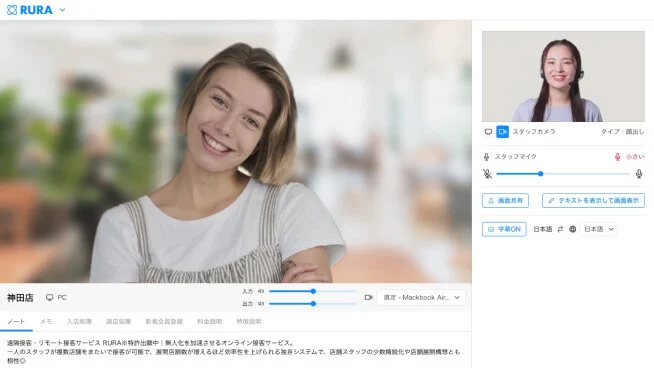Click the staff camera preview thumbnail
The width and height of the screenshot is (654, 368).
(563, 76)
